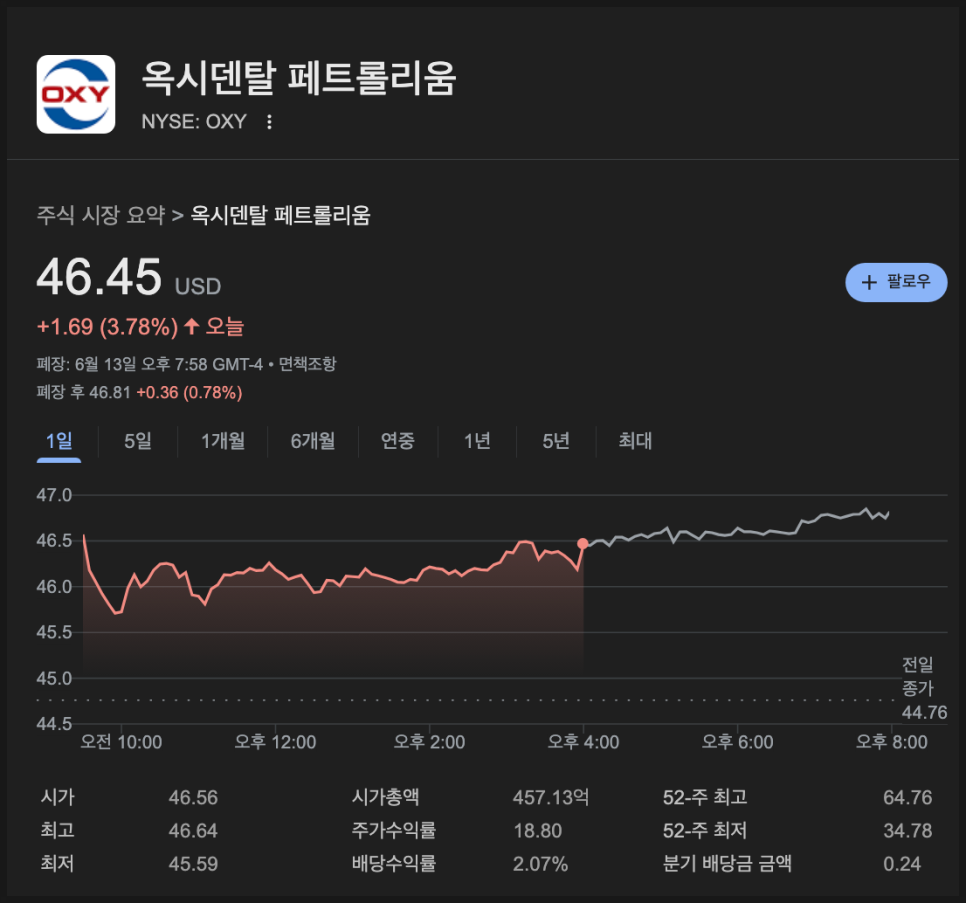Click the NYSE: OXY ticker text
The height and width of the screenshot is (903, 966).
coord(194,122)
